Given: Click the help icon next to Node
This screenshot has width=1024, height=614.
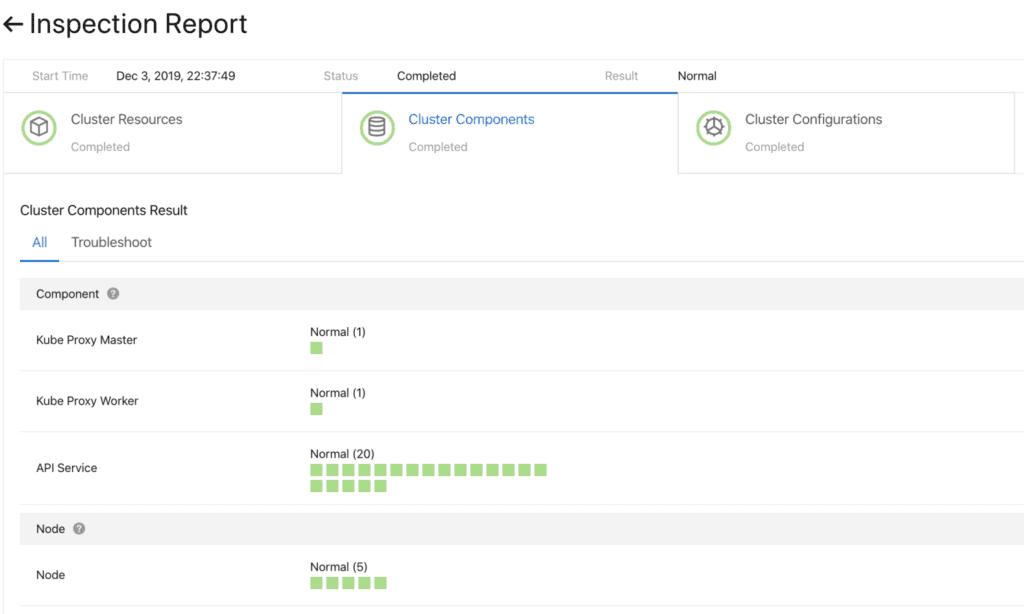Looking at the screenshot, I should click(79, 528).
